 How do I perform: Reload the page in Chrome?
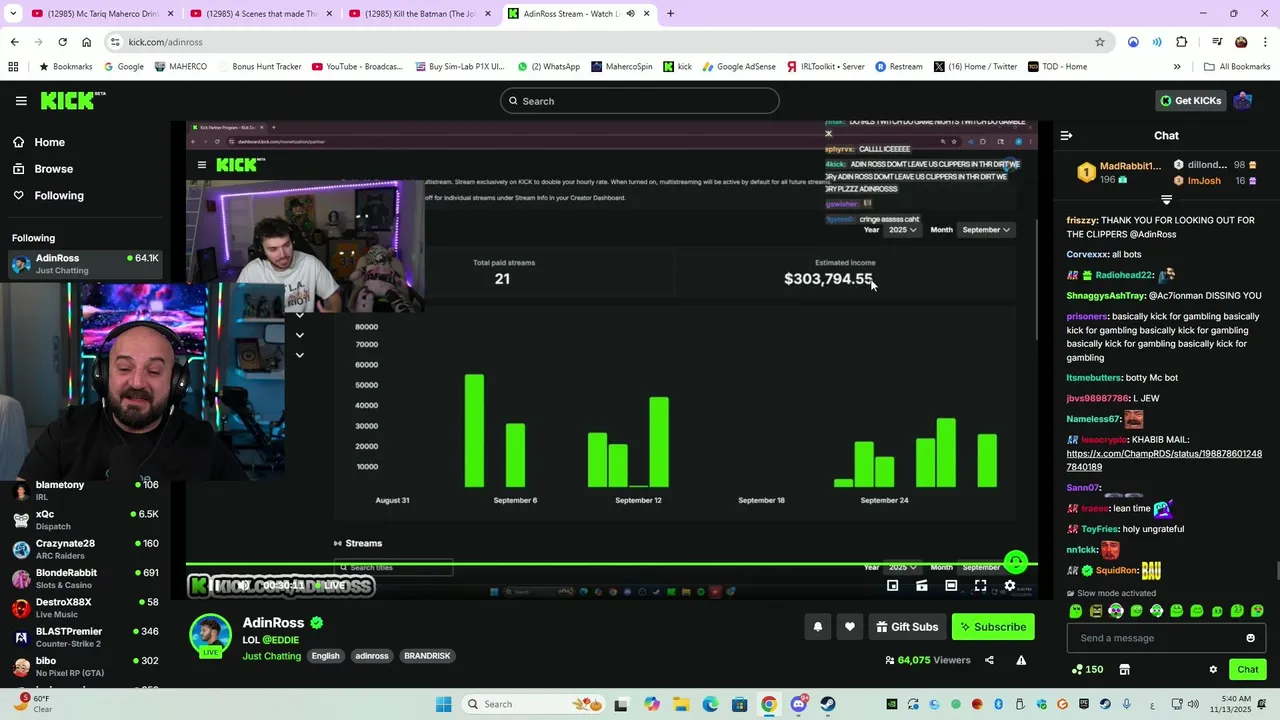62,42
